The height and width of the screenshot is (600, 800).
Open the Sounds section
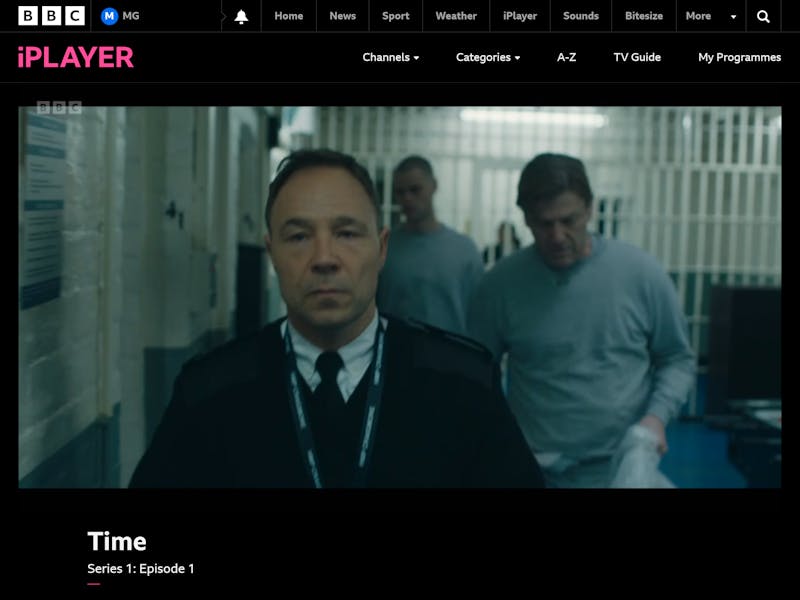pos(581,16)
